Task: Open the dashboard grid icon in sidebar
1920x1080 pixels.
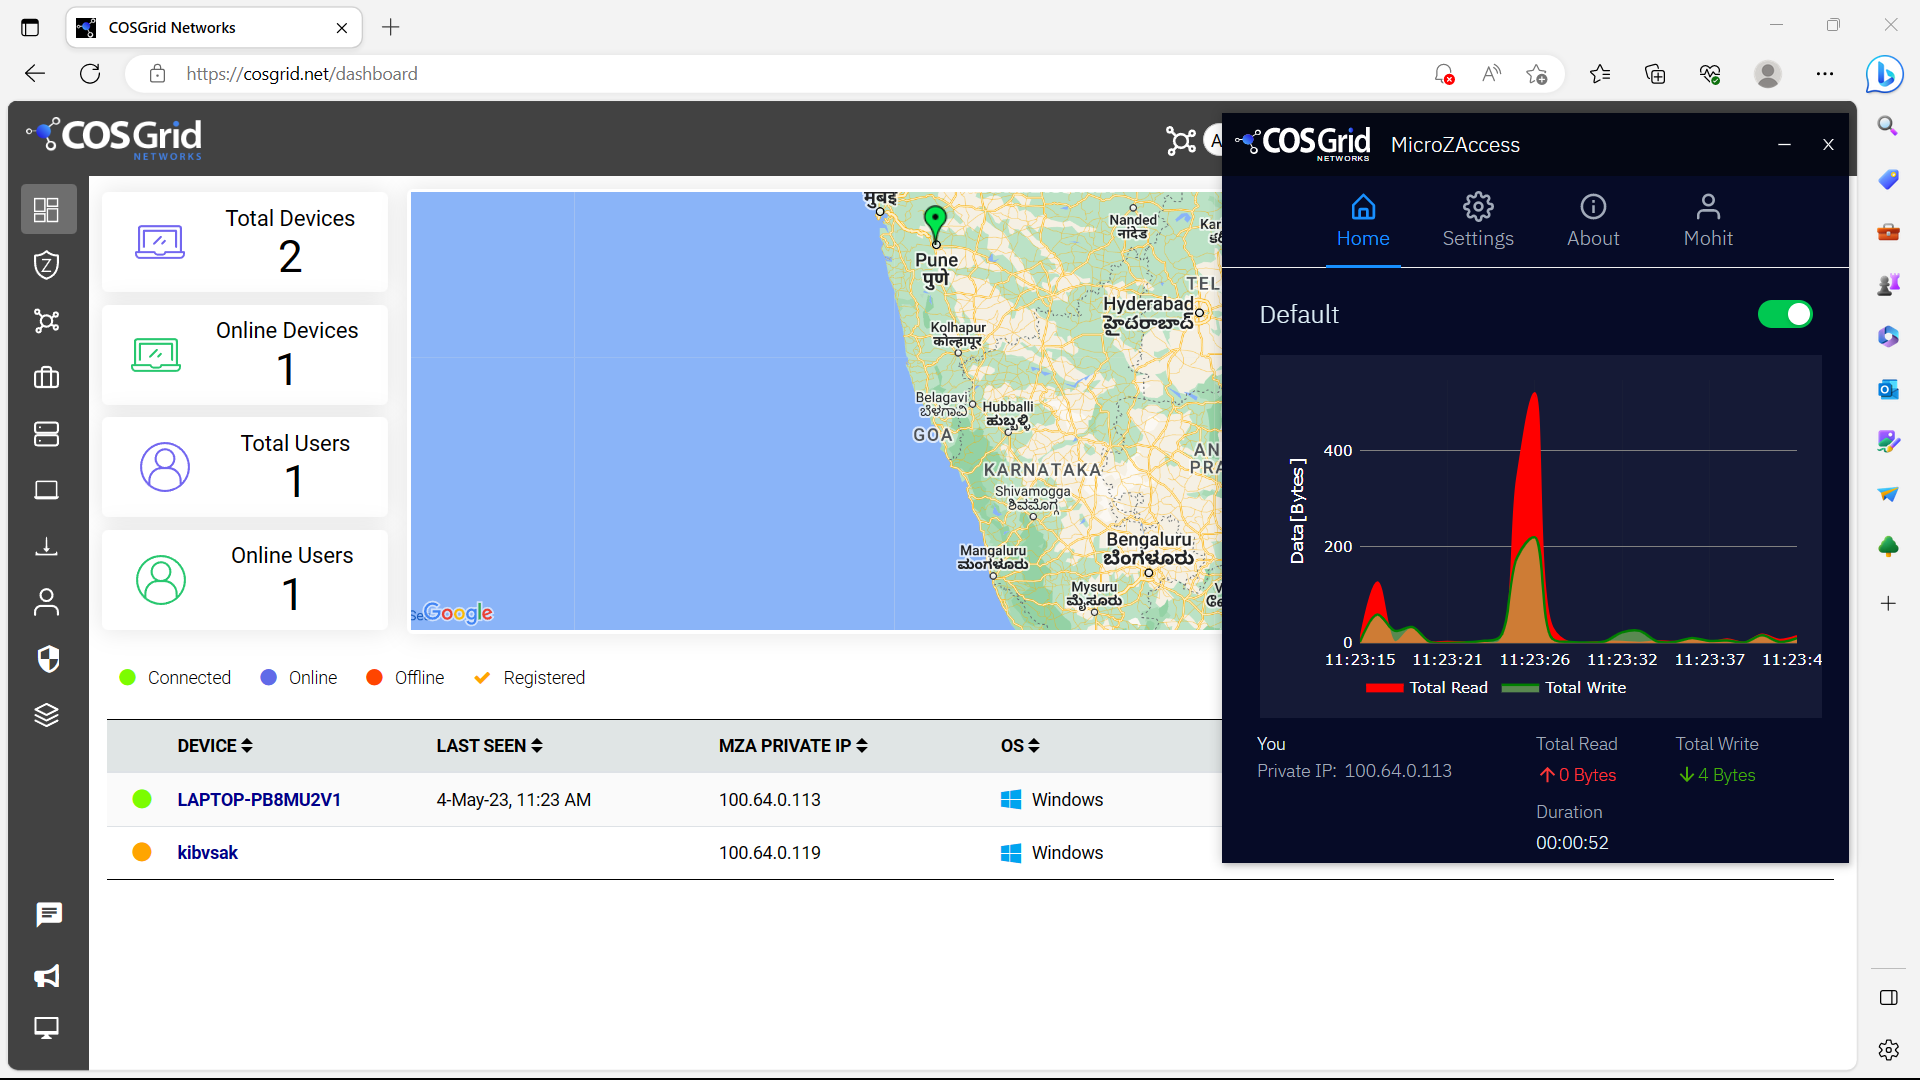Action: pos(47,210)
